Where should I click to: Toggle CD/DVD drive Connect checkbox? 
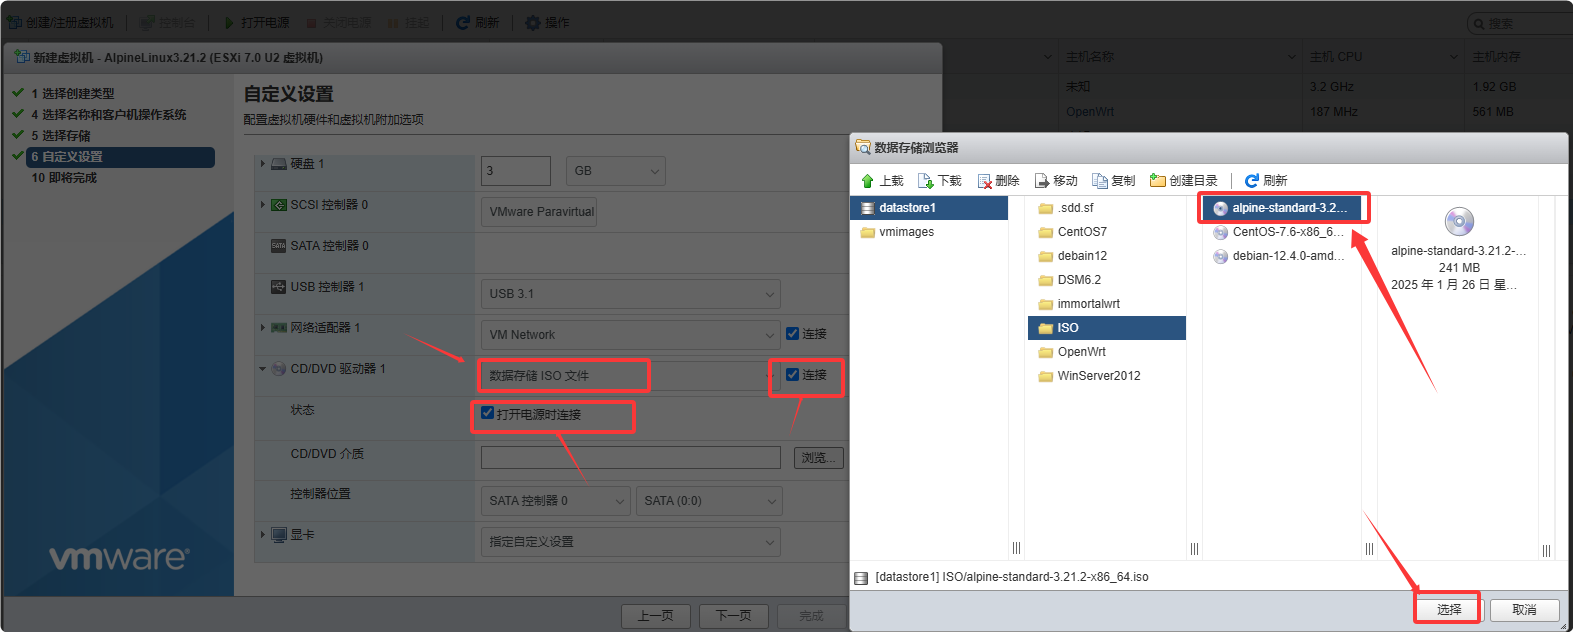793,375
